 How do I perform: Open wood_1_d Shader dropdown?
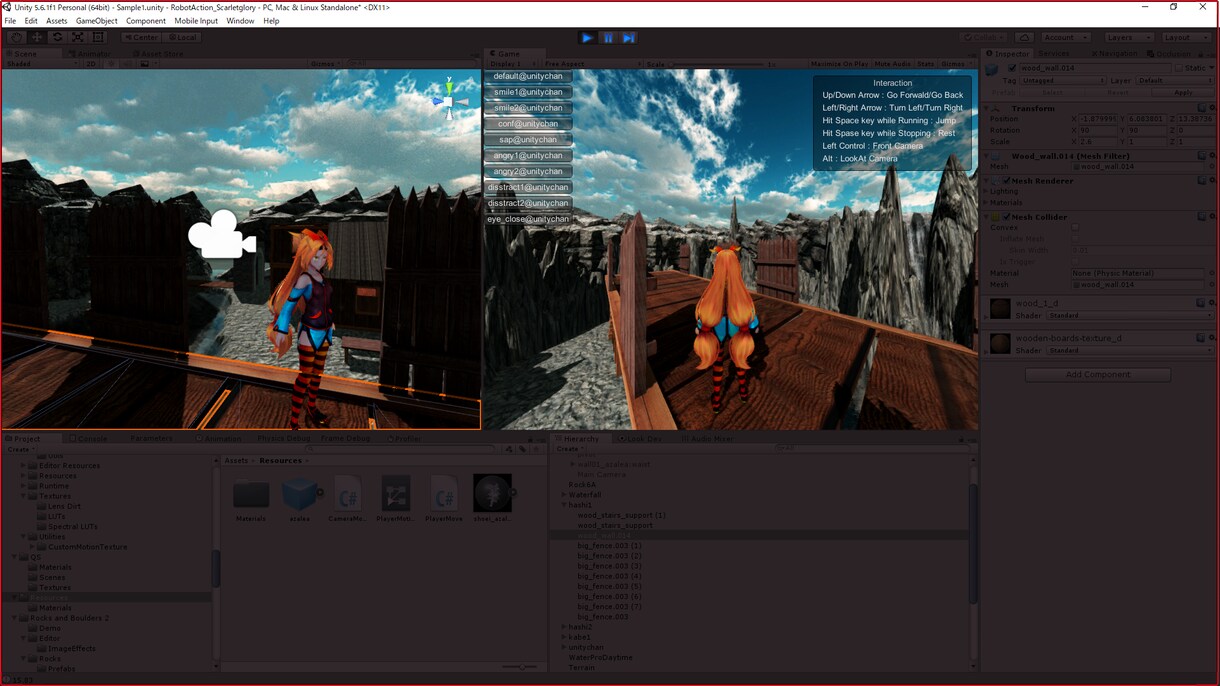point(1129,316)
